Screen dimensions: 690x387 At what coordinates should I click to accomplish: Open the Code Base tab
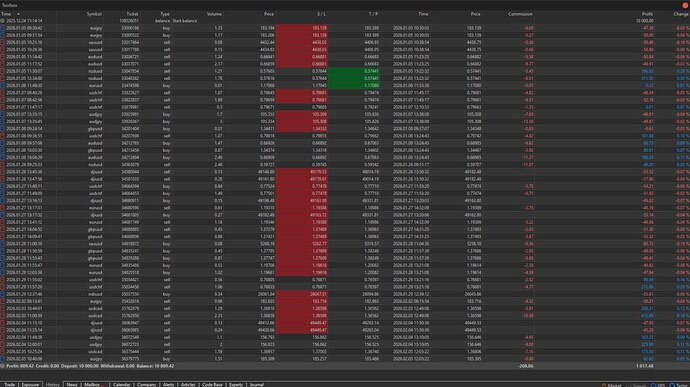pos(212,384)
